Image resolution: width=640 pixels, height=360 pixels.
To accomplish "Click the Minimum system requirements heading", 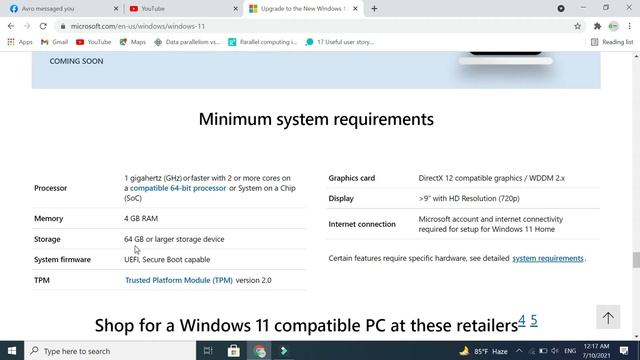I will [x=316, y=119].
